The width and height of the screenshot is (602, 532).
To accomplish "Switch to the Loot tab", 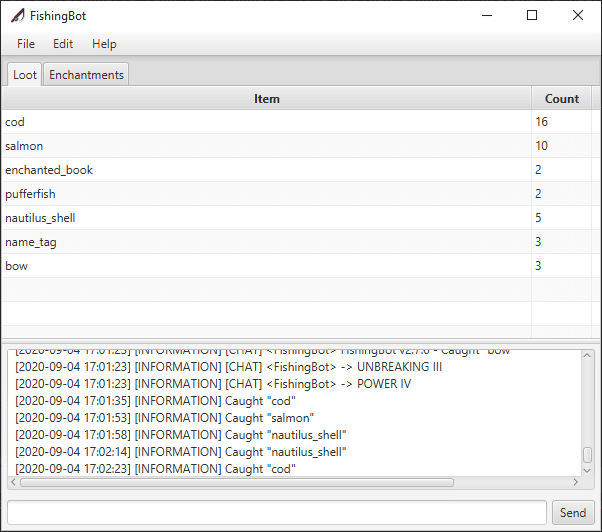I will pyautogui.click(x=25, y=74).
